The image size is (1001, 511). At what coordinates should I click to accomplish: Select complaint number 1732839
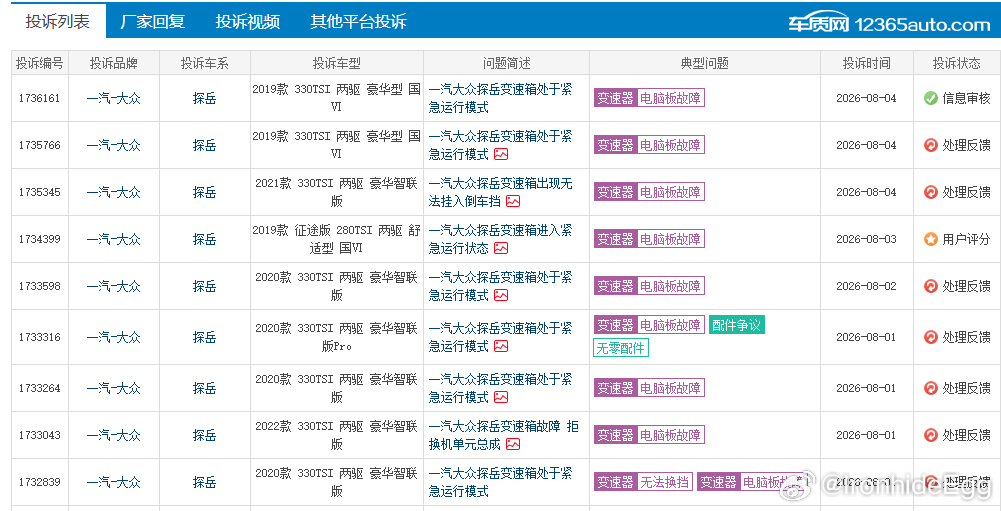[x=40, y=482]
